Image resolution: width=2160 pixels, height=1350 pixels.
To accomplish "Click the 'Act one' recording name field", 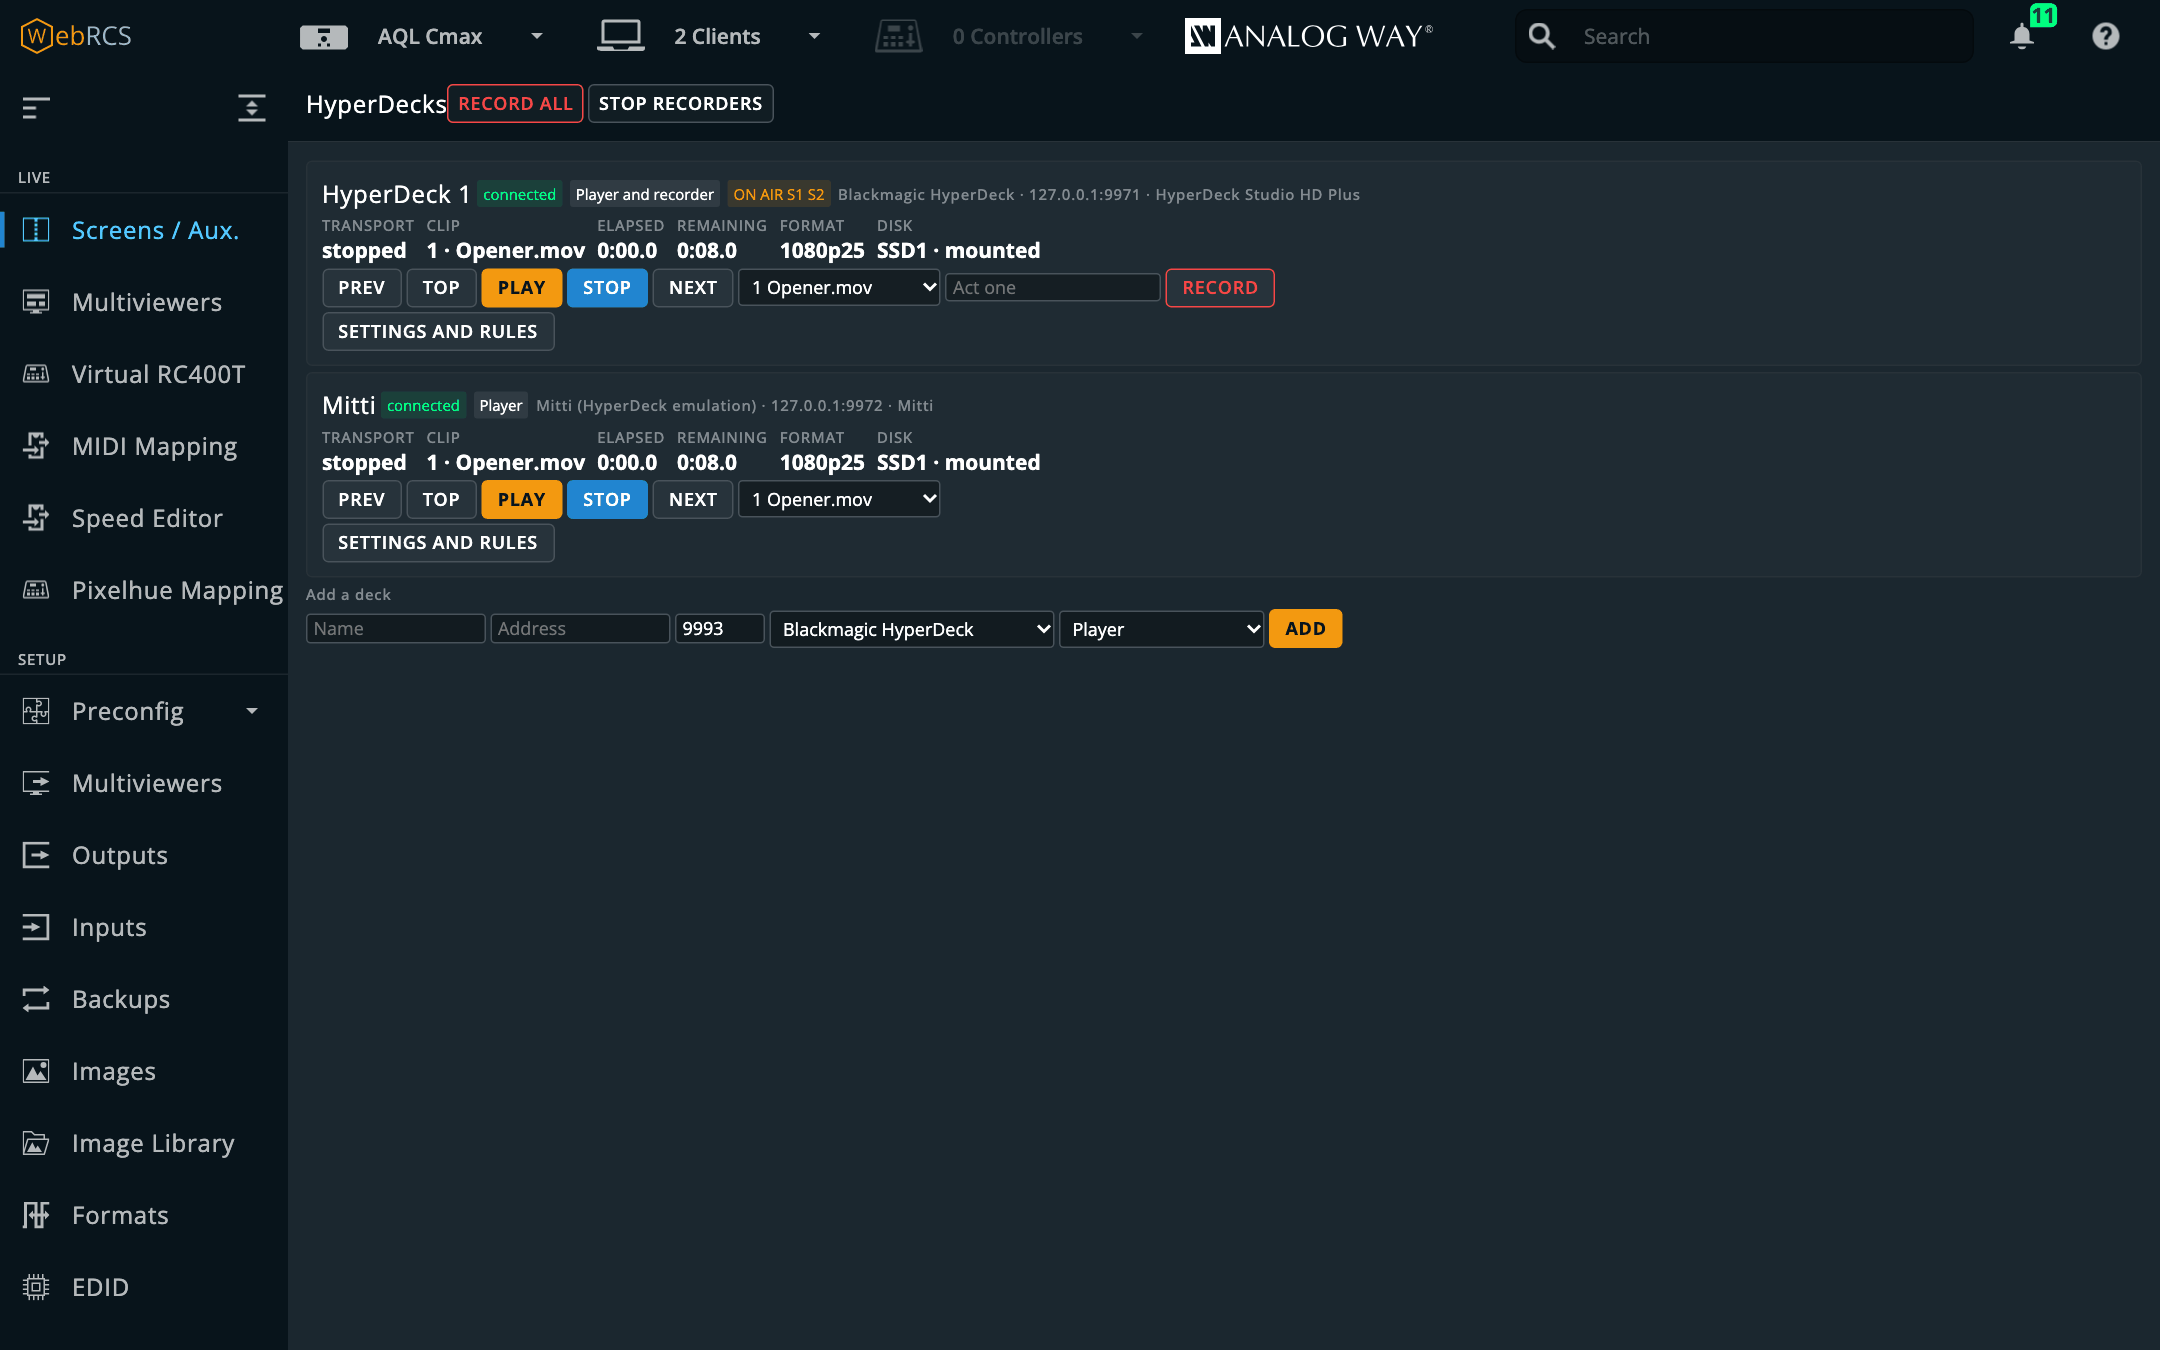I will (x=1053, y=288).
